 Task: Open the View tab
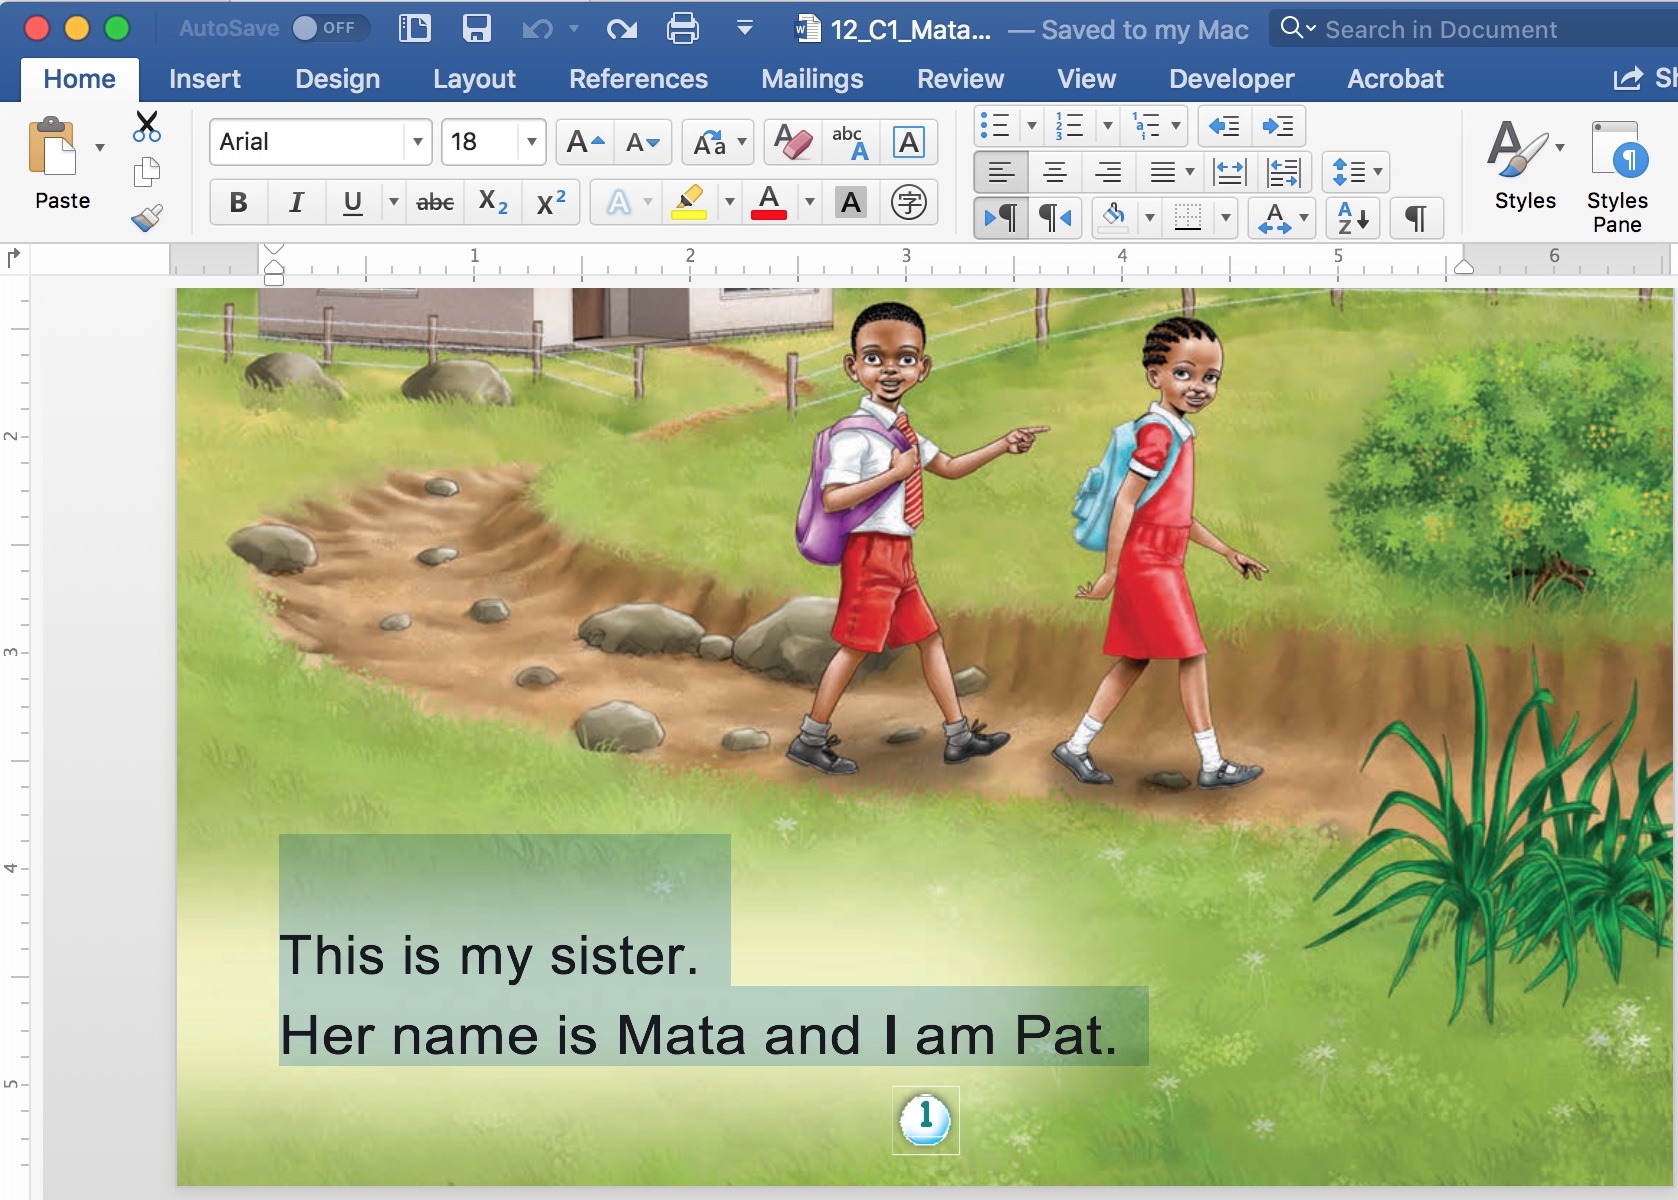(1086, 79)
